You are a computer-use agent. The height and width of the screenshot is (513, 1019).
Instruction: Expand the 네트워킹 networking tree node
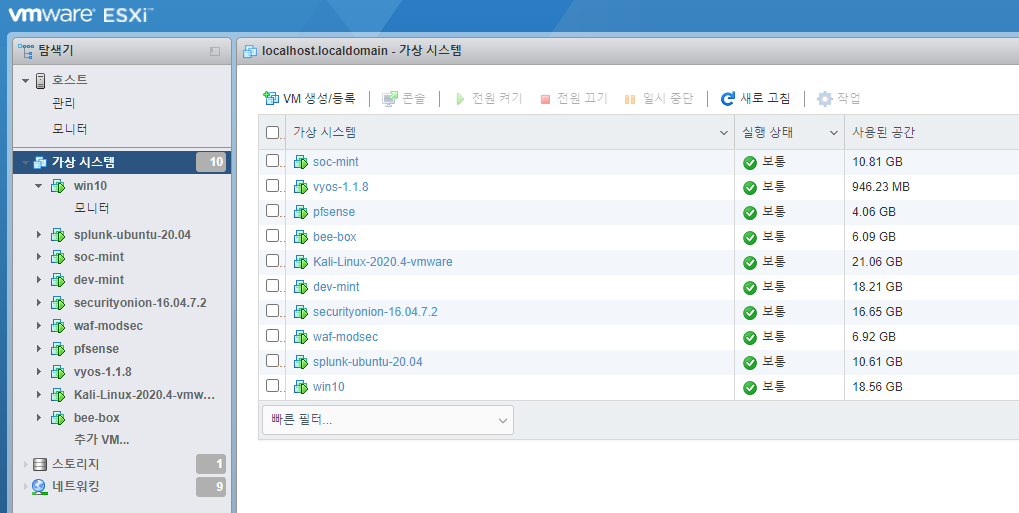coord(26,486)
